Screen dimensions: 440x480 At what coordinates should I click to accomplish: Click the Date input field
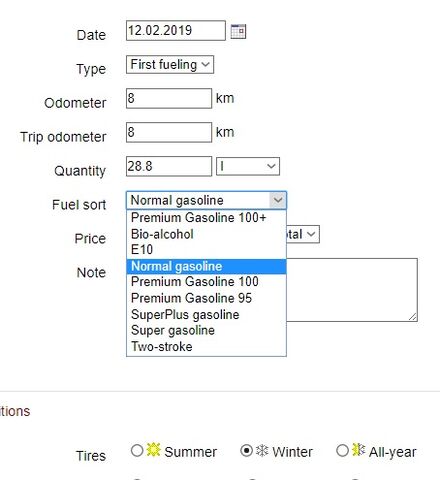pyautogui.click(x=176, y=31)
